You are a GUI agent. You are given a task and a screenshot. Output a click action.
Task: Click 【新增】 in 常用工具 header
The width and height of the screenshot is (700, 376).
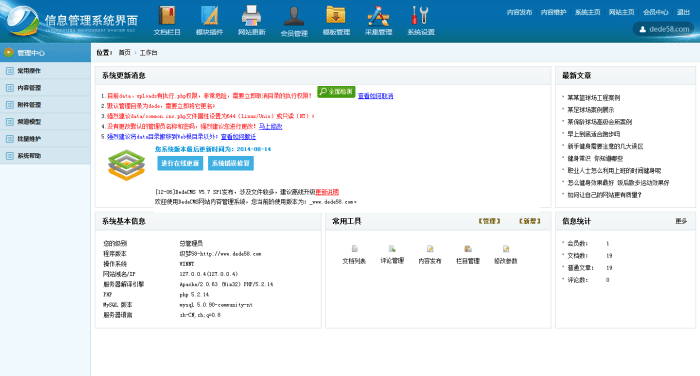[x=529, y=221]
